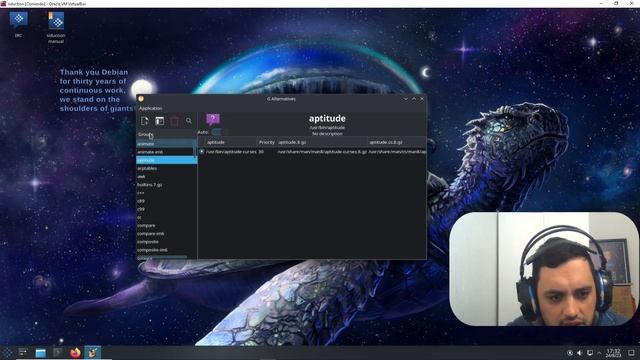This screenshot has height=360, width=640.
Task: Open the induction manual desktop shortcut
Action: coord(56,27)
